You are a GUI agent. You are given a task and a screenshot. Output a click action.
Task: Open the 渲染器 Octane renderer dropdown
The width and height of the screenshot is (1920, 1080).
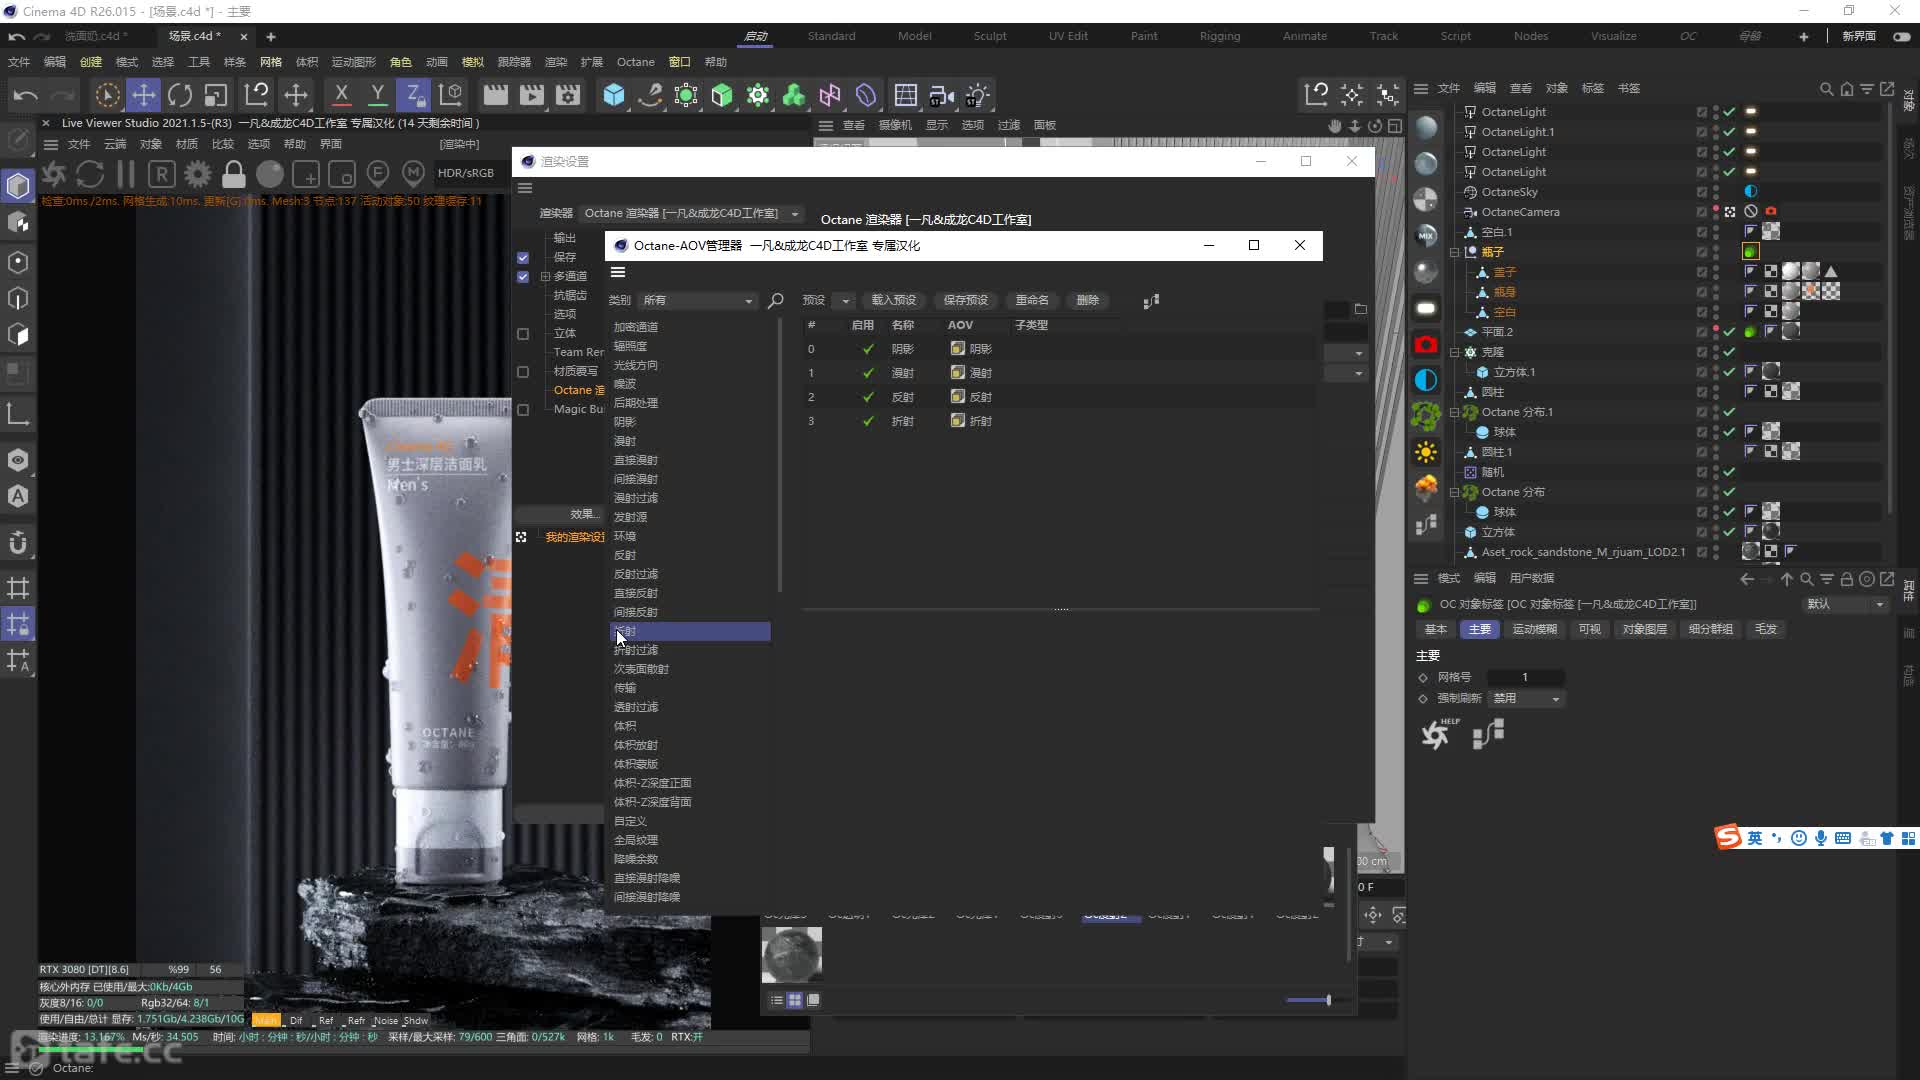(692, 213)
